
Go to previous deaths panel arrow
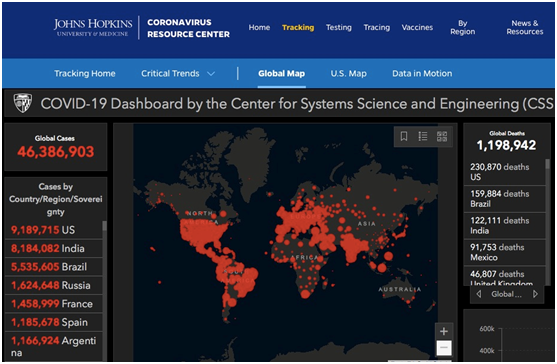coord(479,294)
